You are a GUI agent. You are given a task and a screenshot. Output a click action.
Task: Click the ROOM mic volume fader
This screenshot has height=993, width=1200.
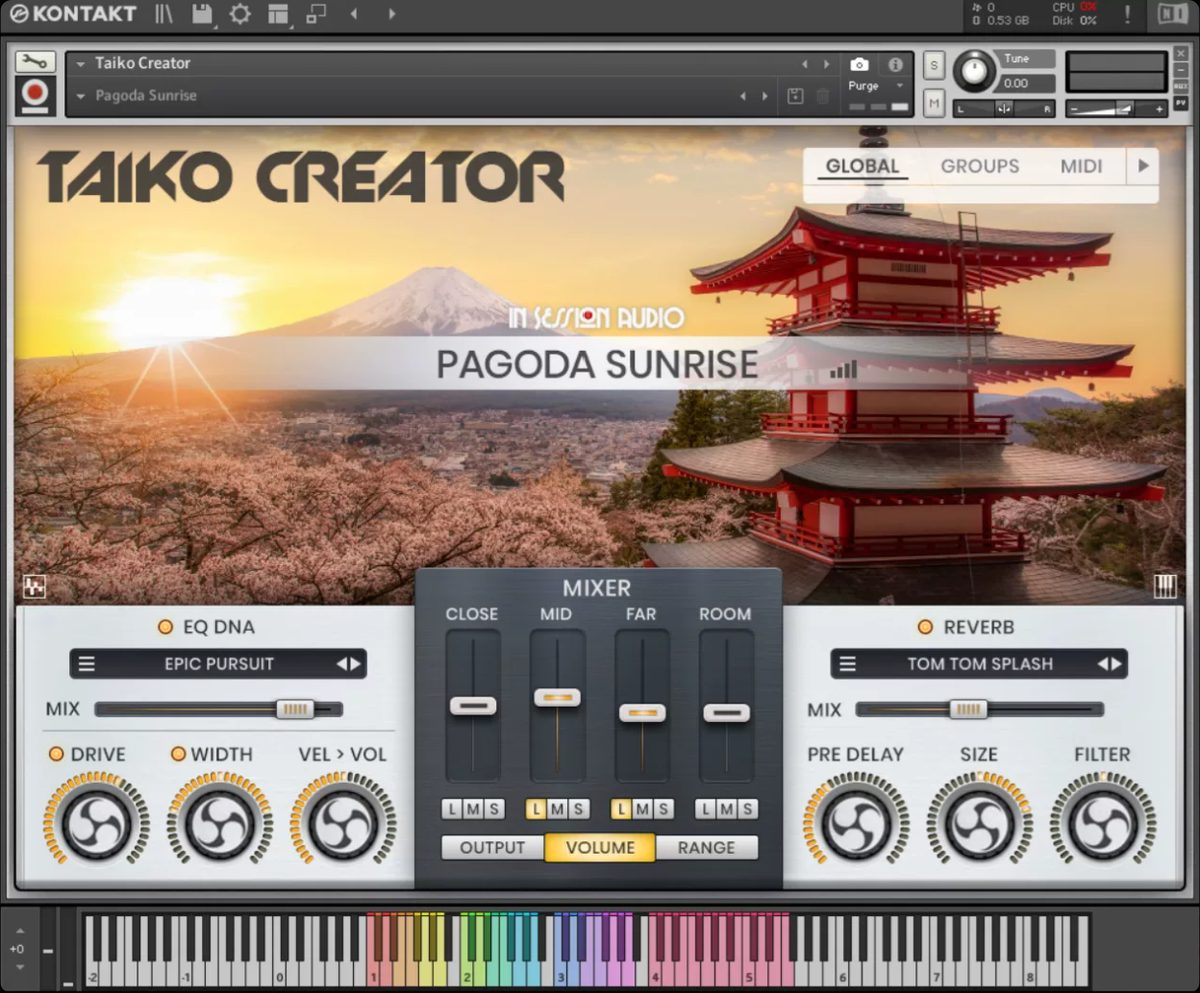point(727,713)
